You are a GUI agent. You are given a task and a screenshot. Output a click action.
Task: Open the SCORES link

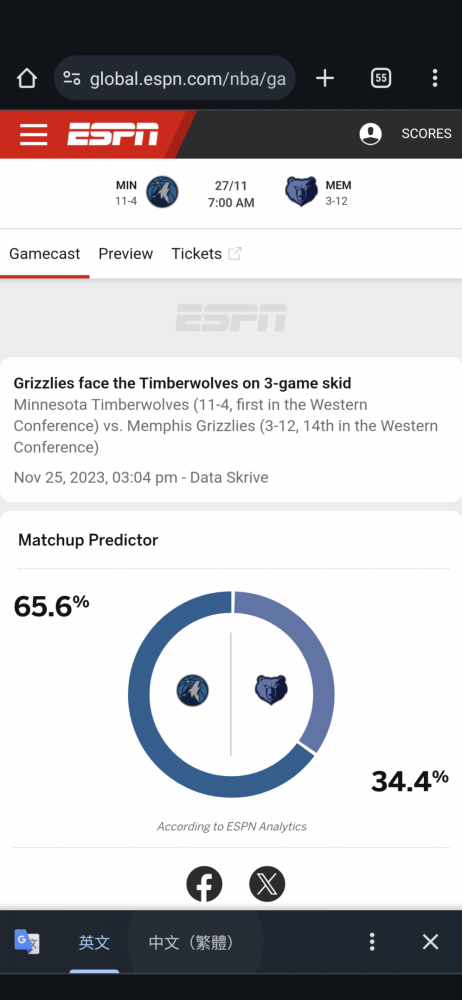pyautogui.click(x=426, y=134)
